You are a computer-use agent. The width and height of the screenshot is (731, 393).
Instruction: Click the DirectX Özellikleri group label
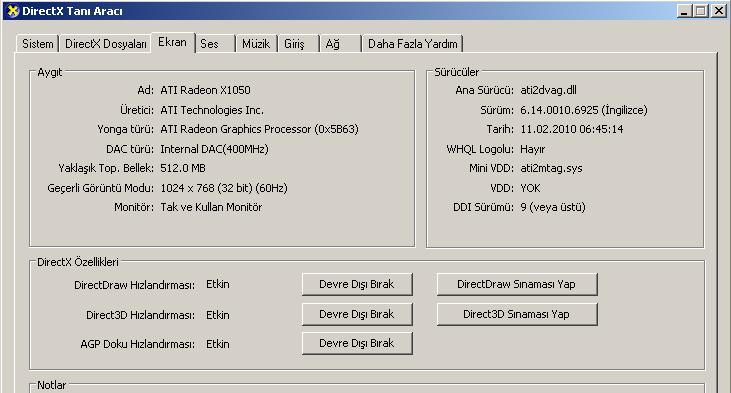click(78, 262)
